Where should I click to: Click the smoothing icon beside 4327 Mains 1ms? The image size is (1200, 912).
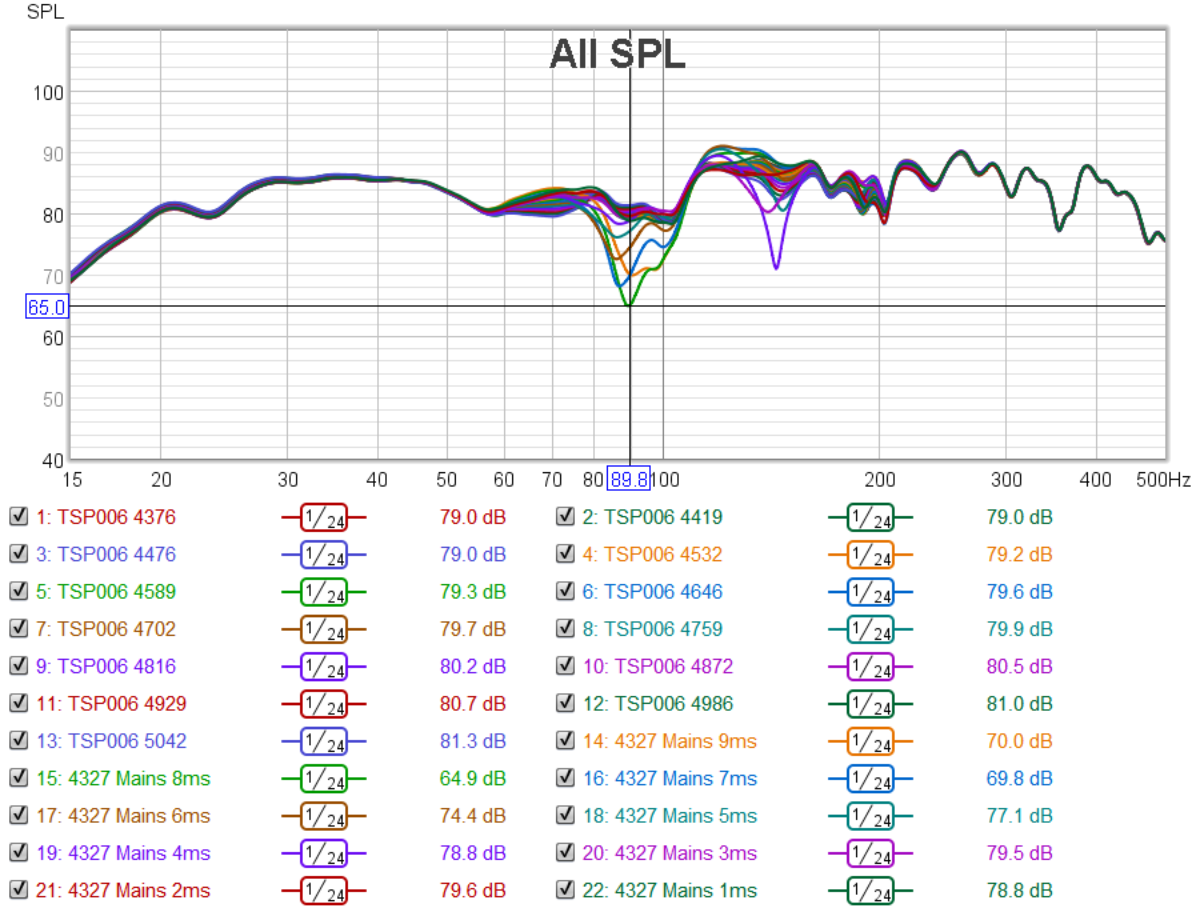870,890
